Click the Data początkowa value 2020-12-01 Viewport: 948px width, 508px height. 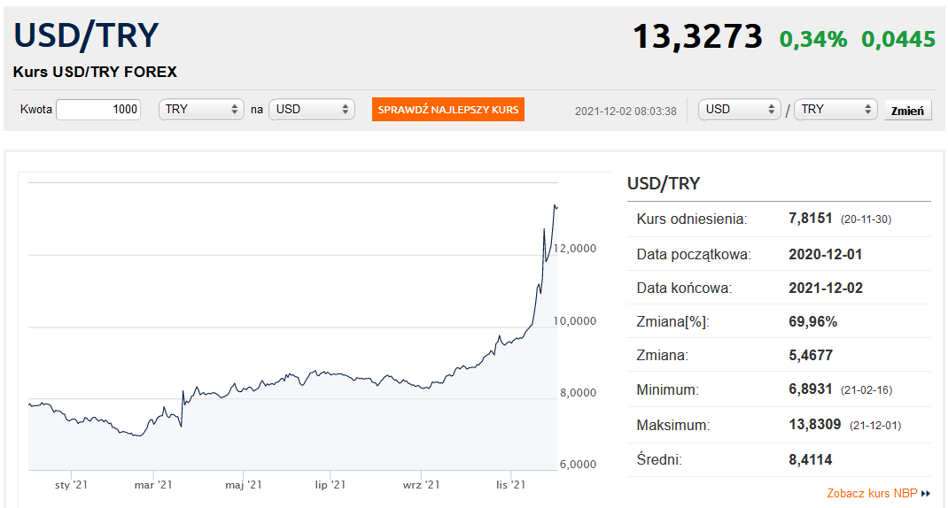coord(825,254)
